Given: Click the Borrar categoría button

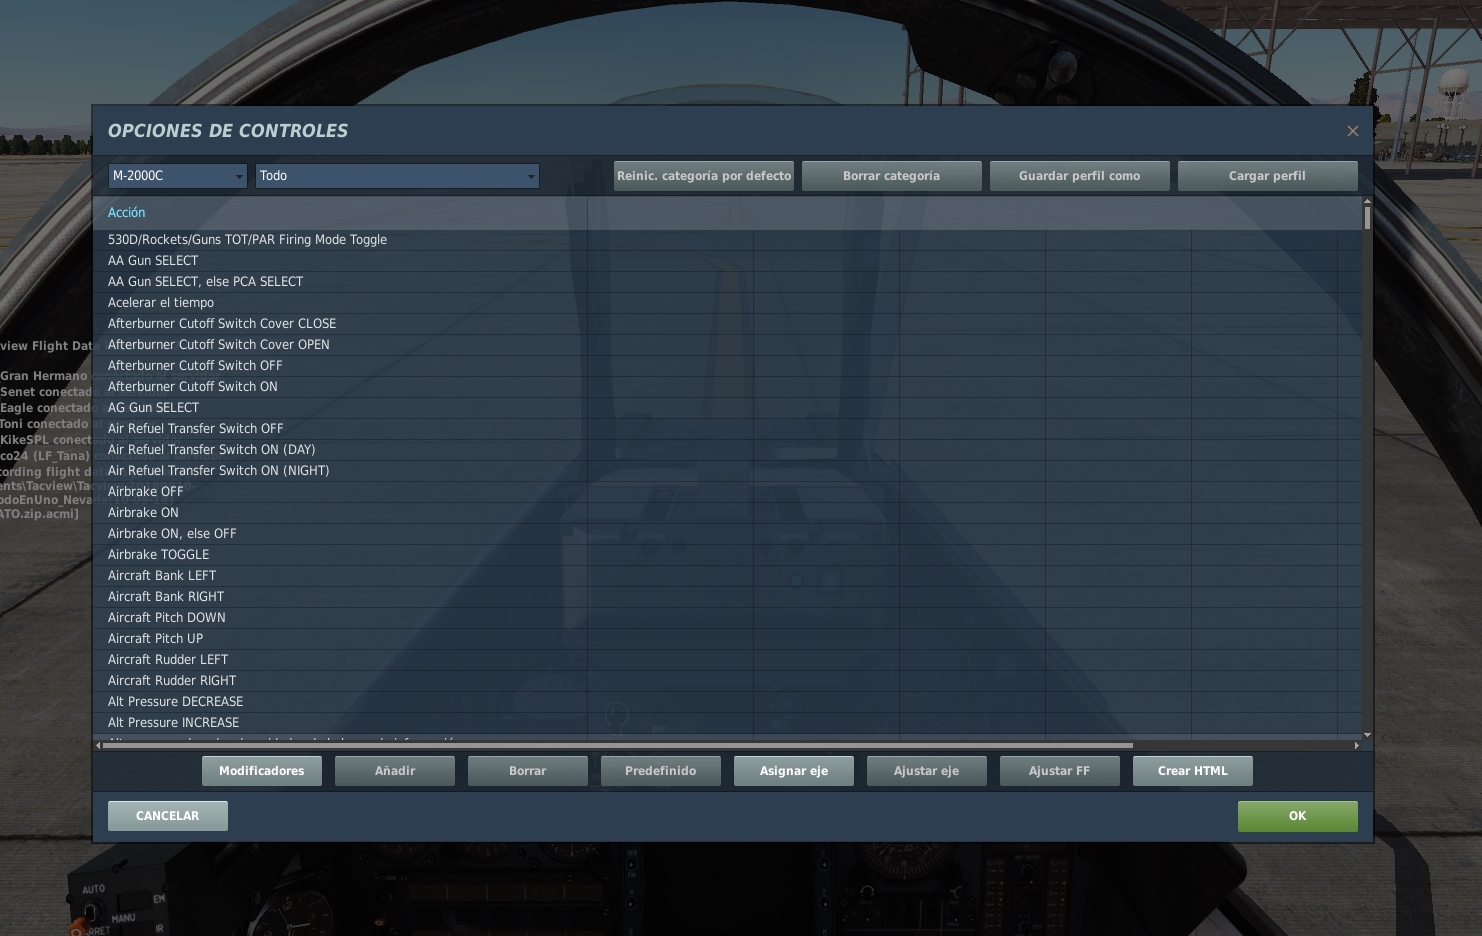Looking at the screenshot, I should click(x=892, y=176).
